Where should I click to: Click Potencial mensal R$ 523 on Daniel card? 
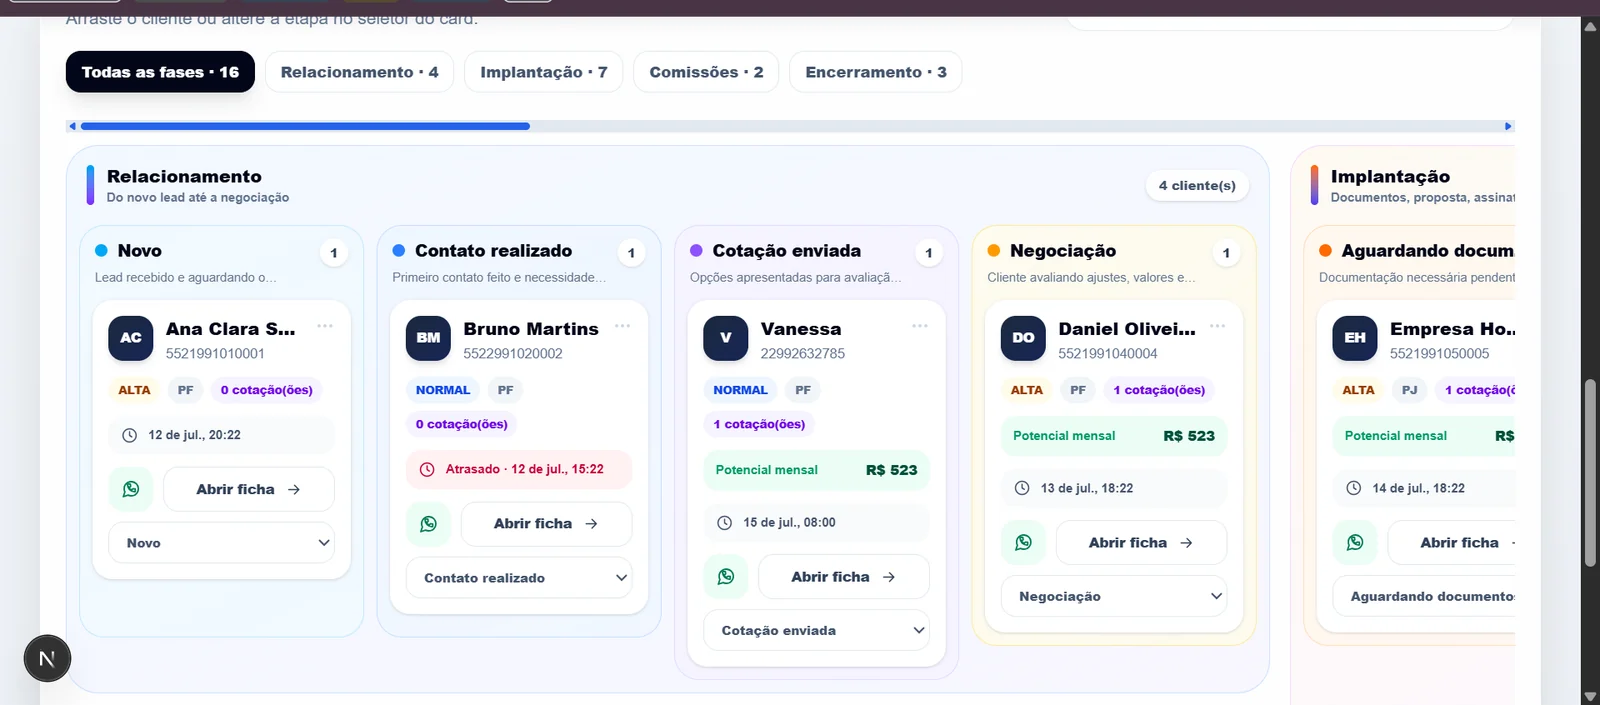tap(1114, 436)
